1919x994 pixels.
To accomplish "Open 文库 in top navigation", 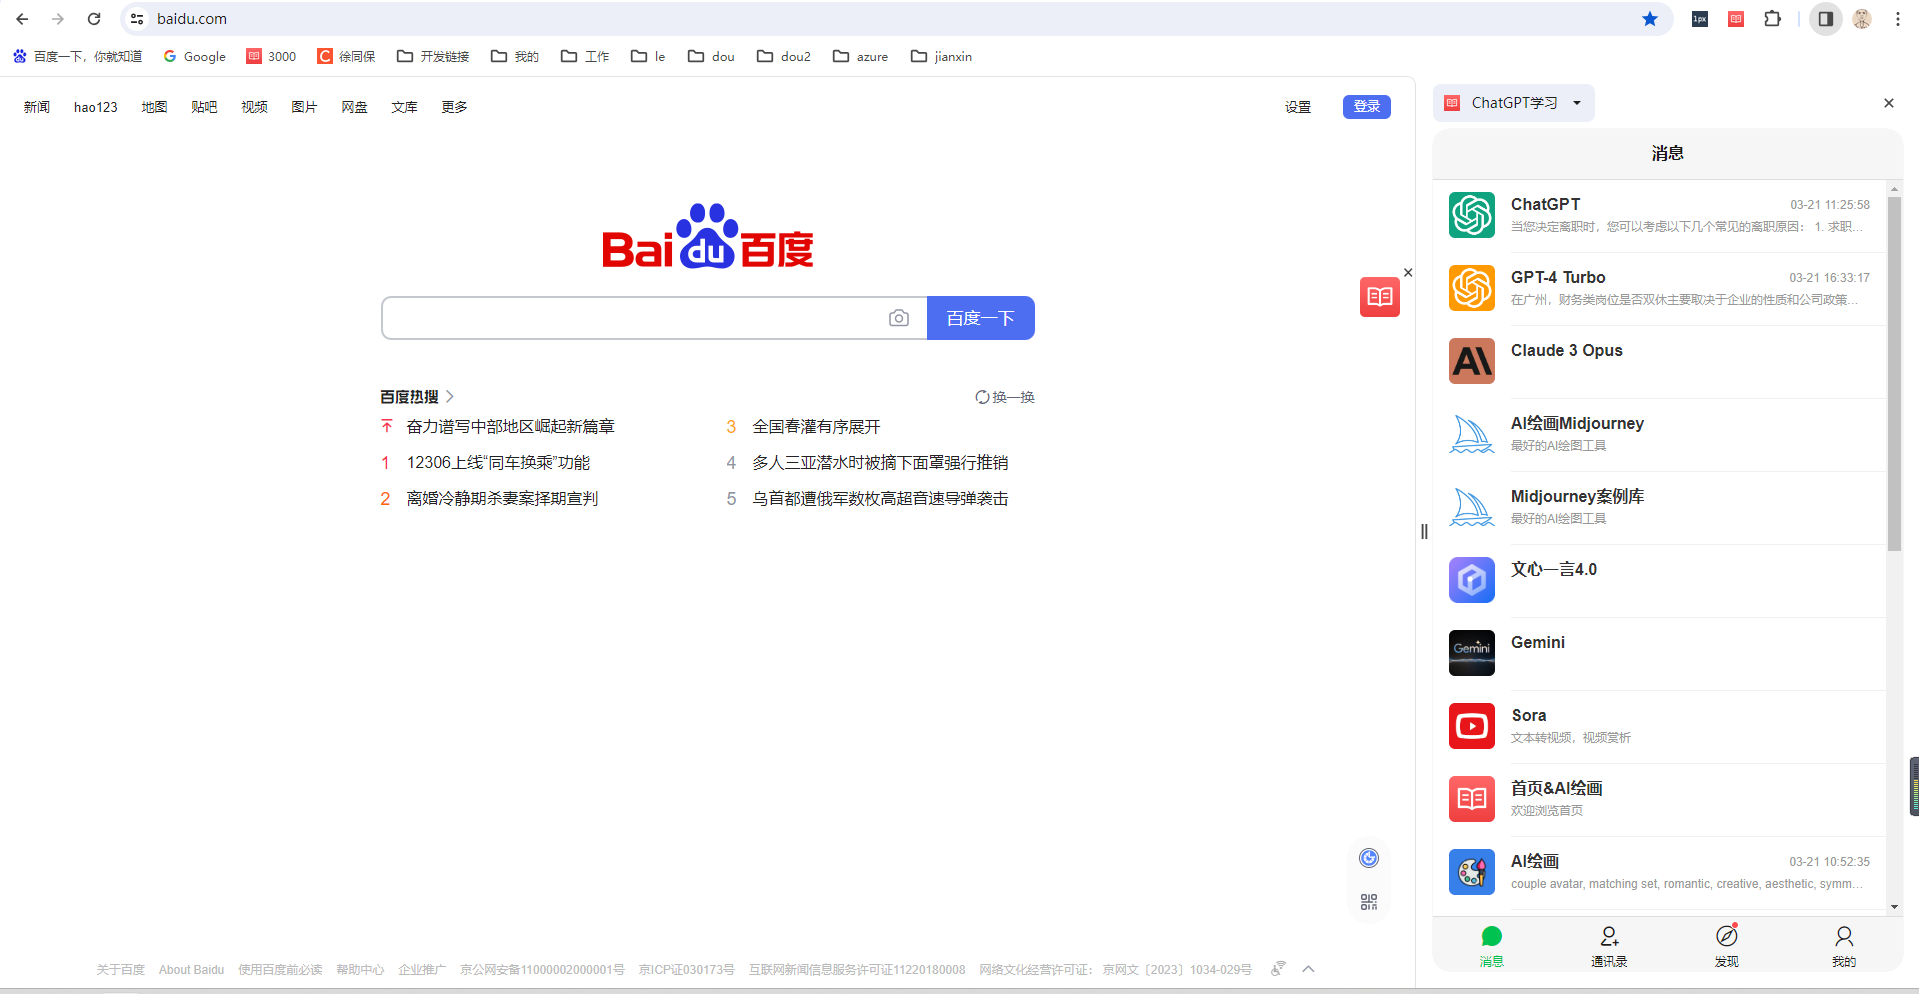I will pos(404,107).
